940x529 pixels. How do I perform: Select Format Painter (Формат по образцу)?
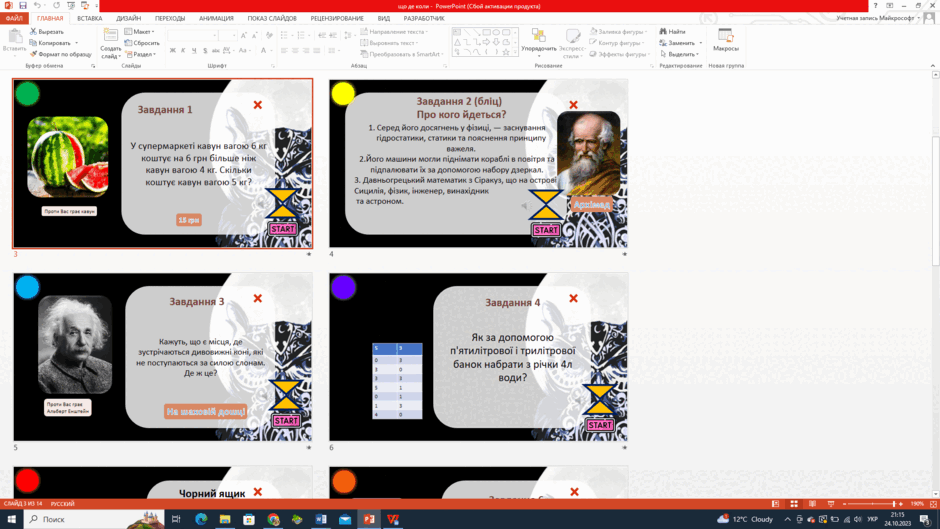(x=61, y=54)
